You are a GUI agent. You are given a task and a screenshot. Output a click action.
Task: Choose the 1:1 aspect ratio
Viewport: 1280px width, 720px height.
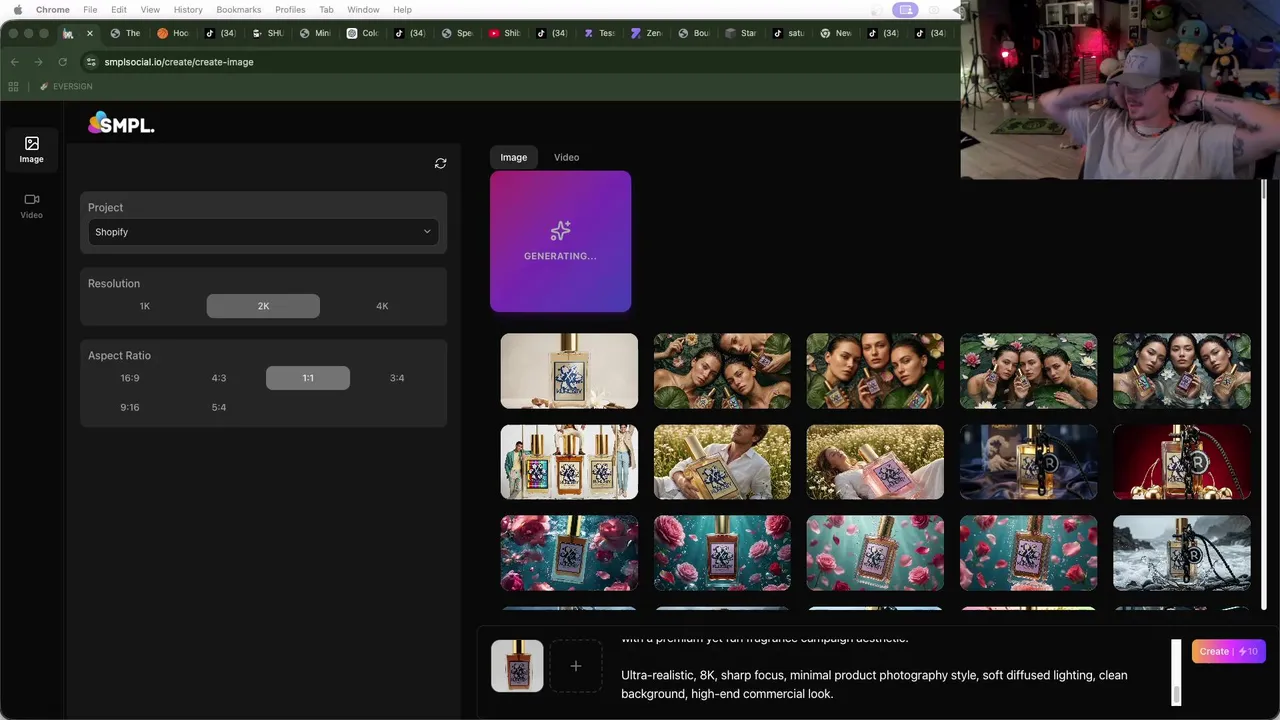(x=308, y=378)
